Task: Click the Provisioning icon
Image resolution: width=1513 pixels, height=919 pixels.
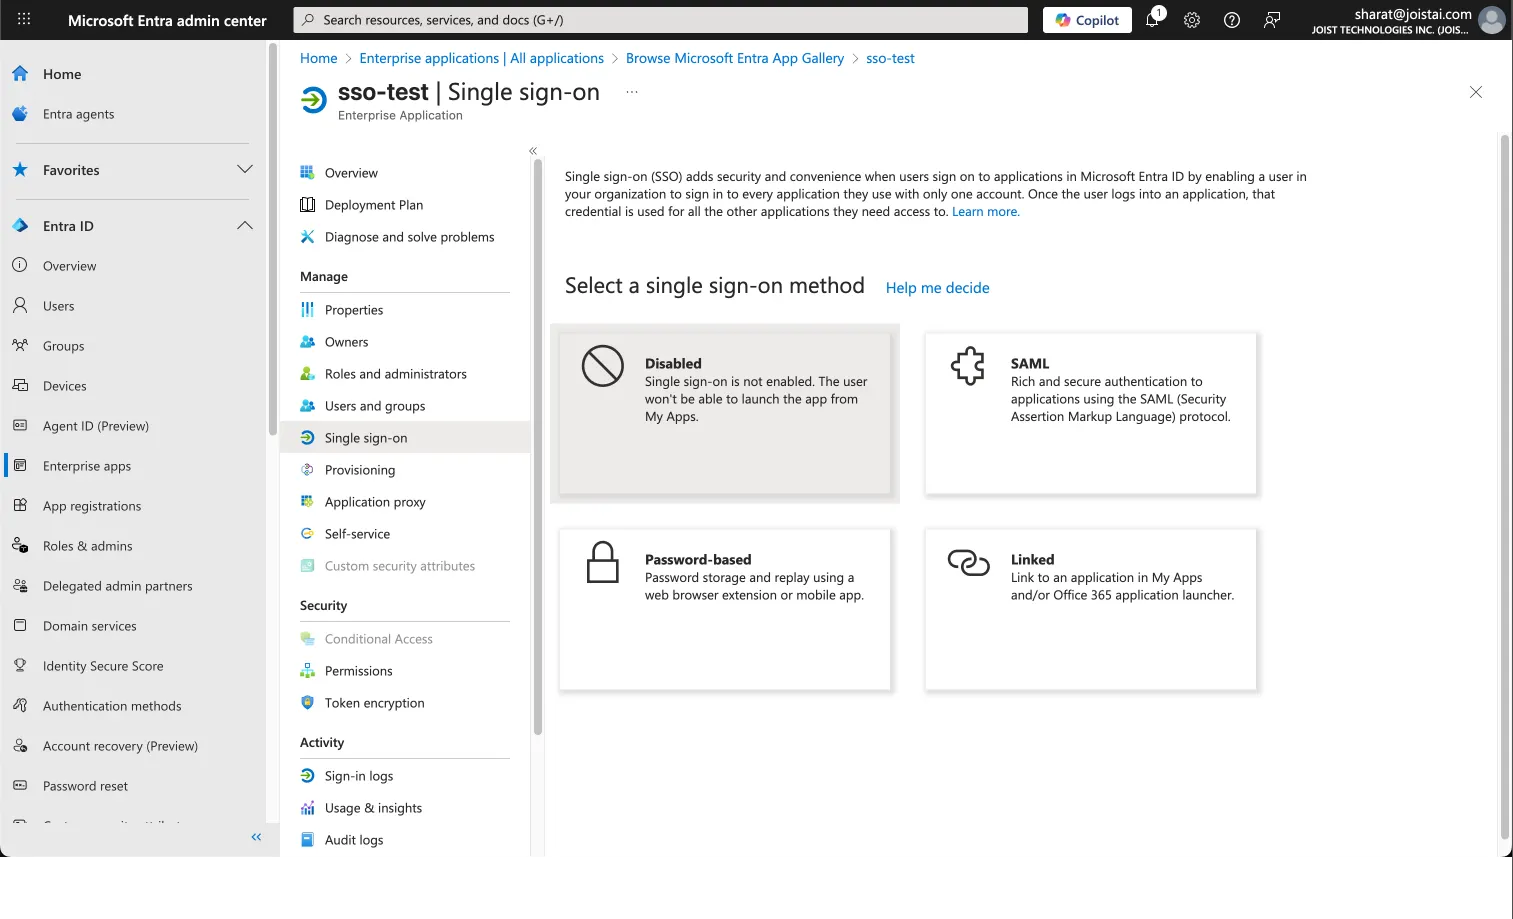Action: click(x=308, y=470)
